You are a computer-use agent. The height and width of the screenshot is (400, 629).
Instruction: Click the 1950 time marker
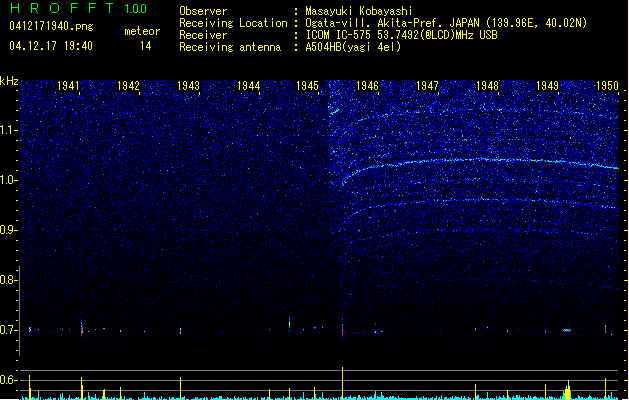tap(607, 86)
